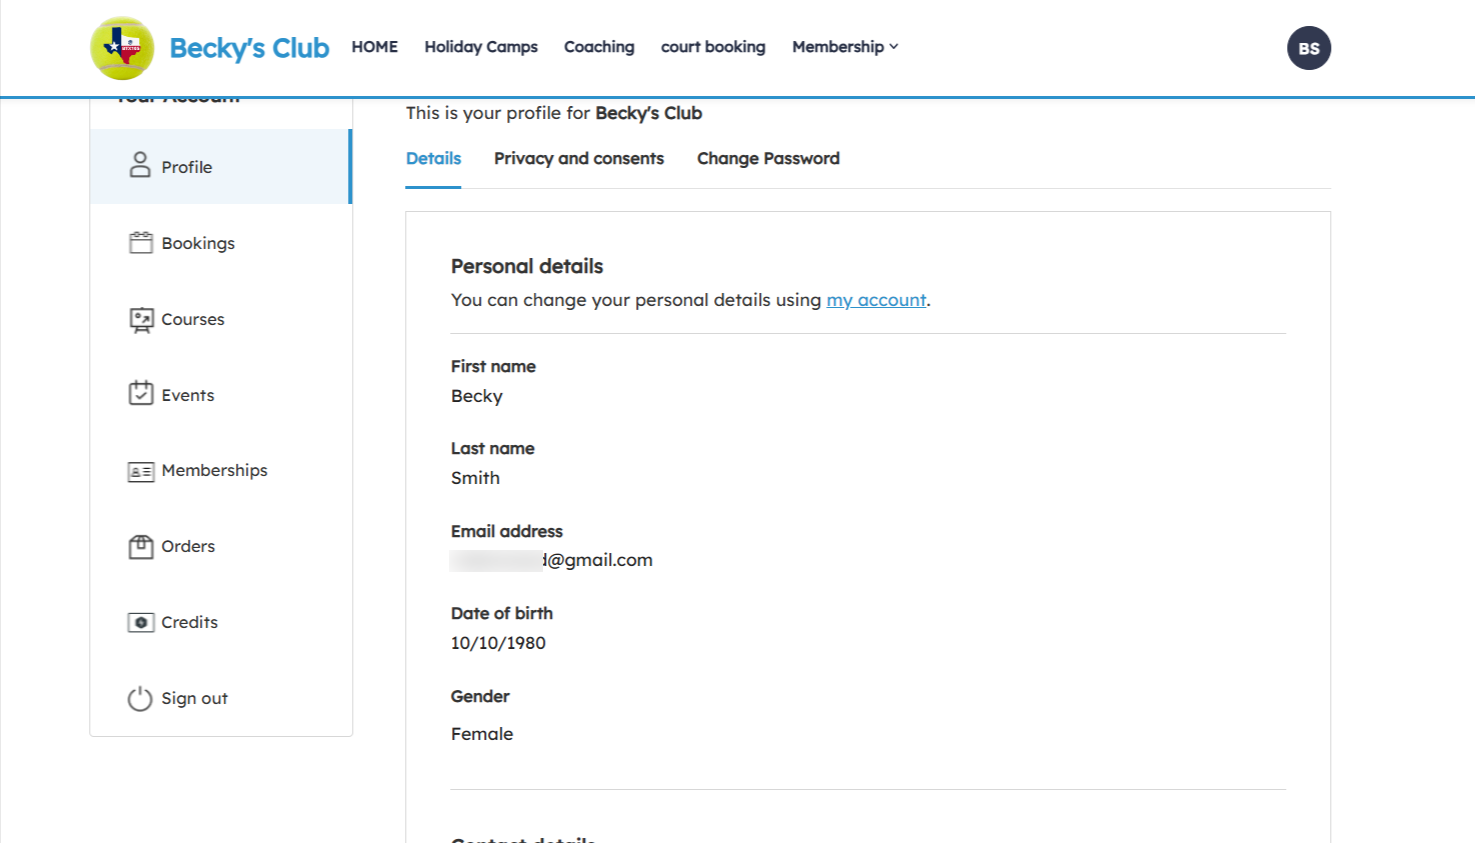Image resolution: width=1475 pixels, height=843 pixels.
Task: Click the Orders box icon
Action: 141,547
